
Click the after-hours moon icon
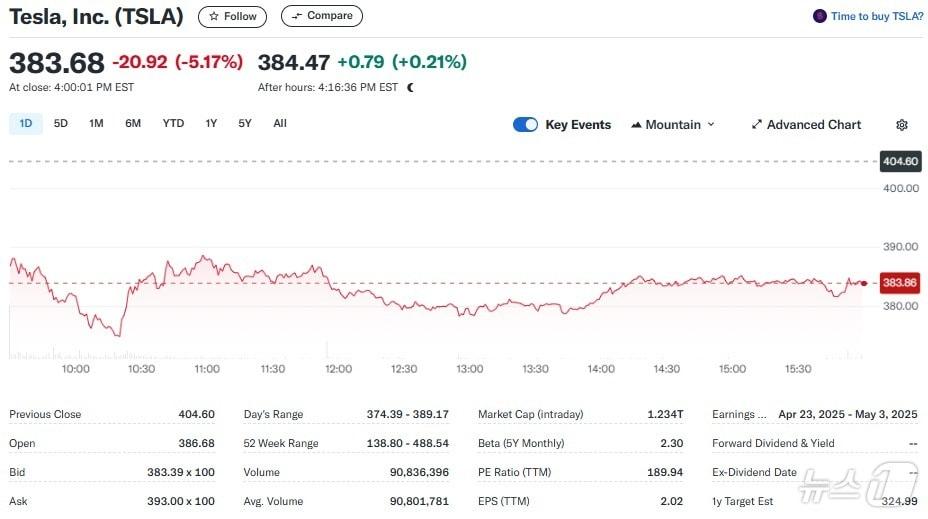(x=410, y=88)
